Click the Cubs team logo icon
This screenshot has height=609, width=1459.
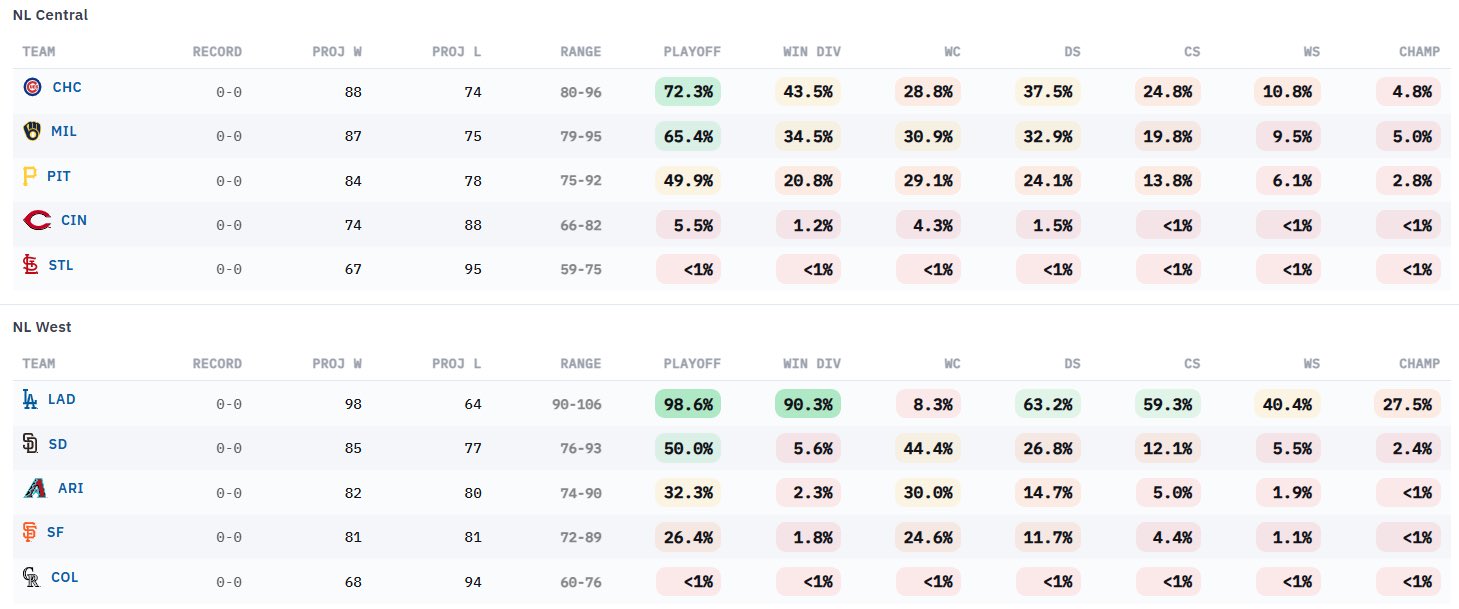pos(32,88)
